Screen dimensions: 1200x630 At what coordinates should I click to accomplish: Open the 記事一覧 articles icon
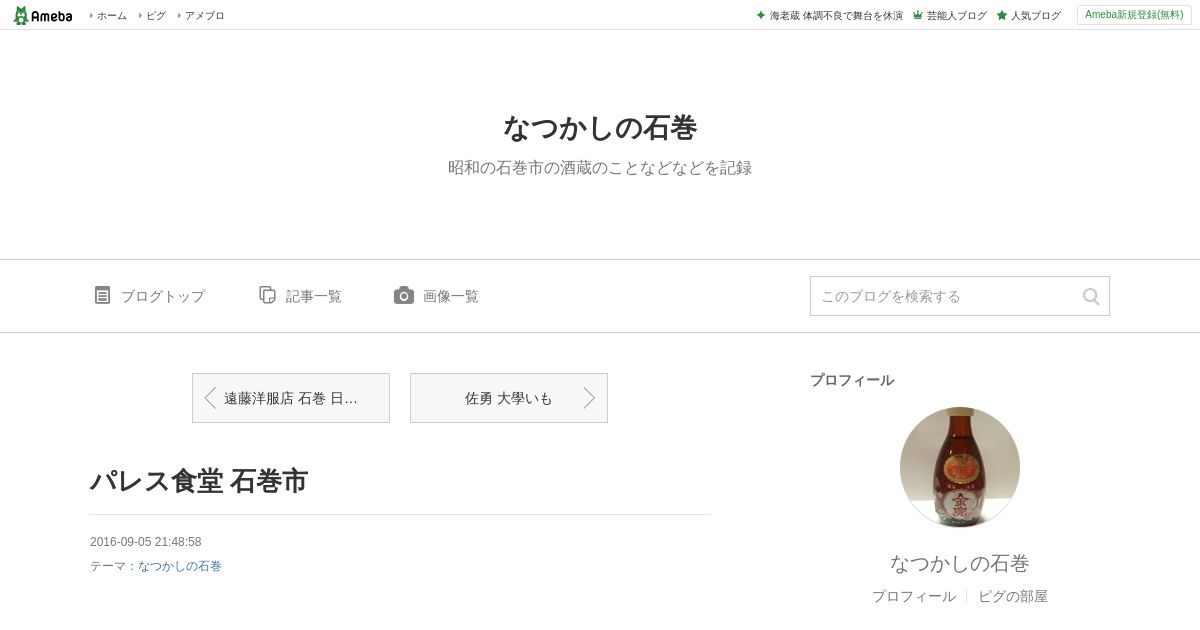267,295
